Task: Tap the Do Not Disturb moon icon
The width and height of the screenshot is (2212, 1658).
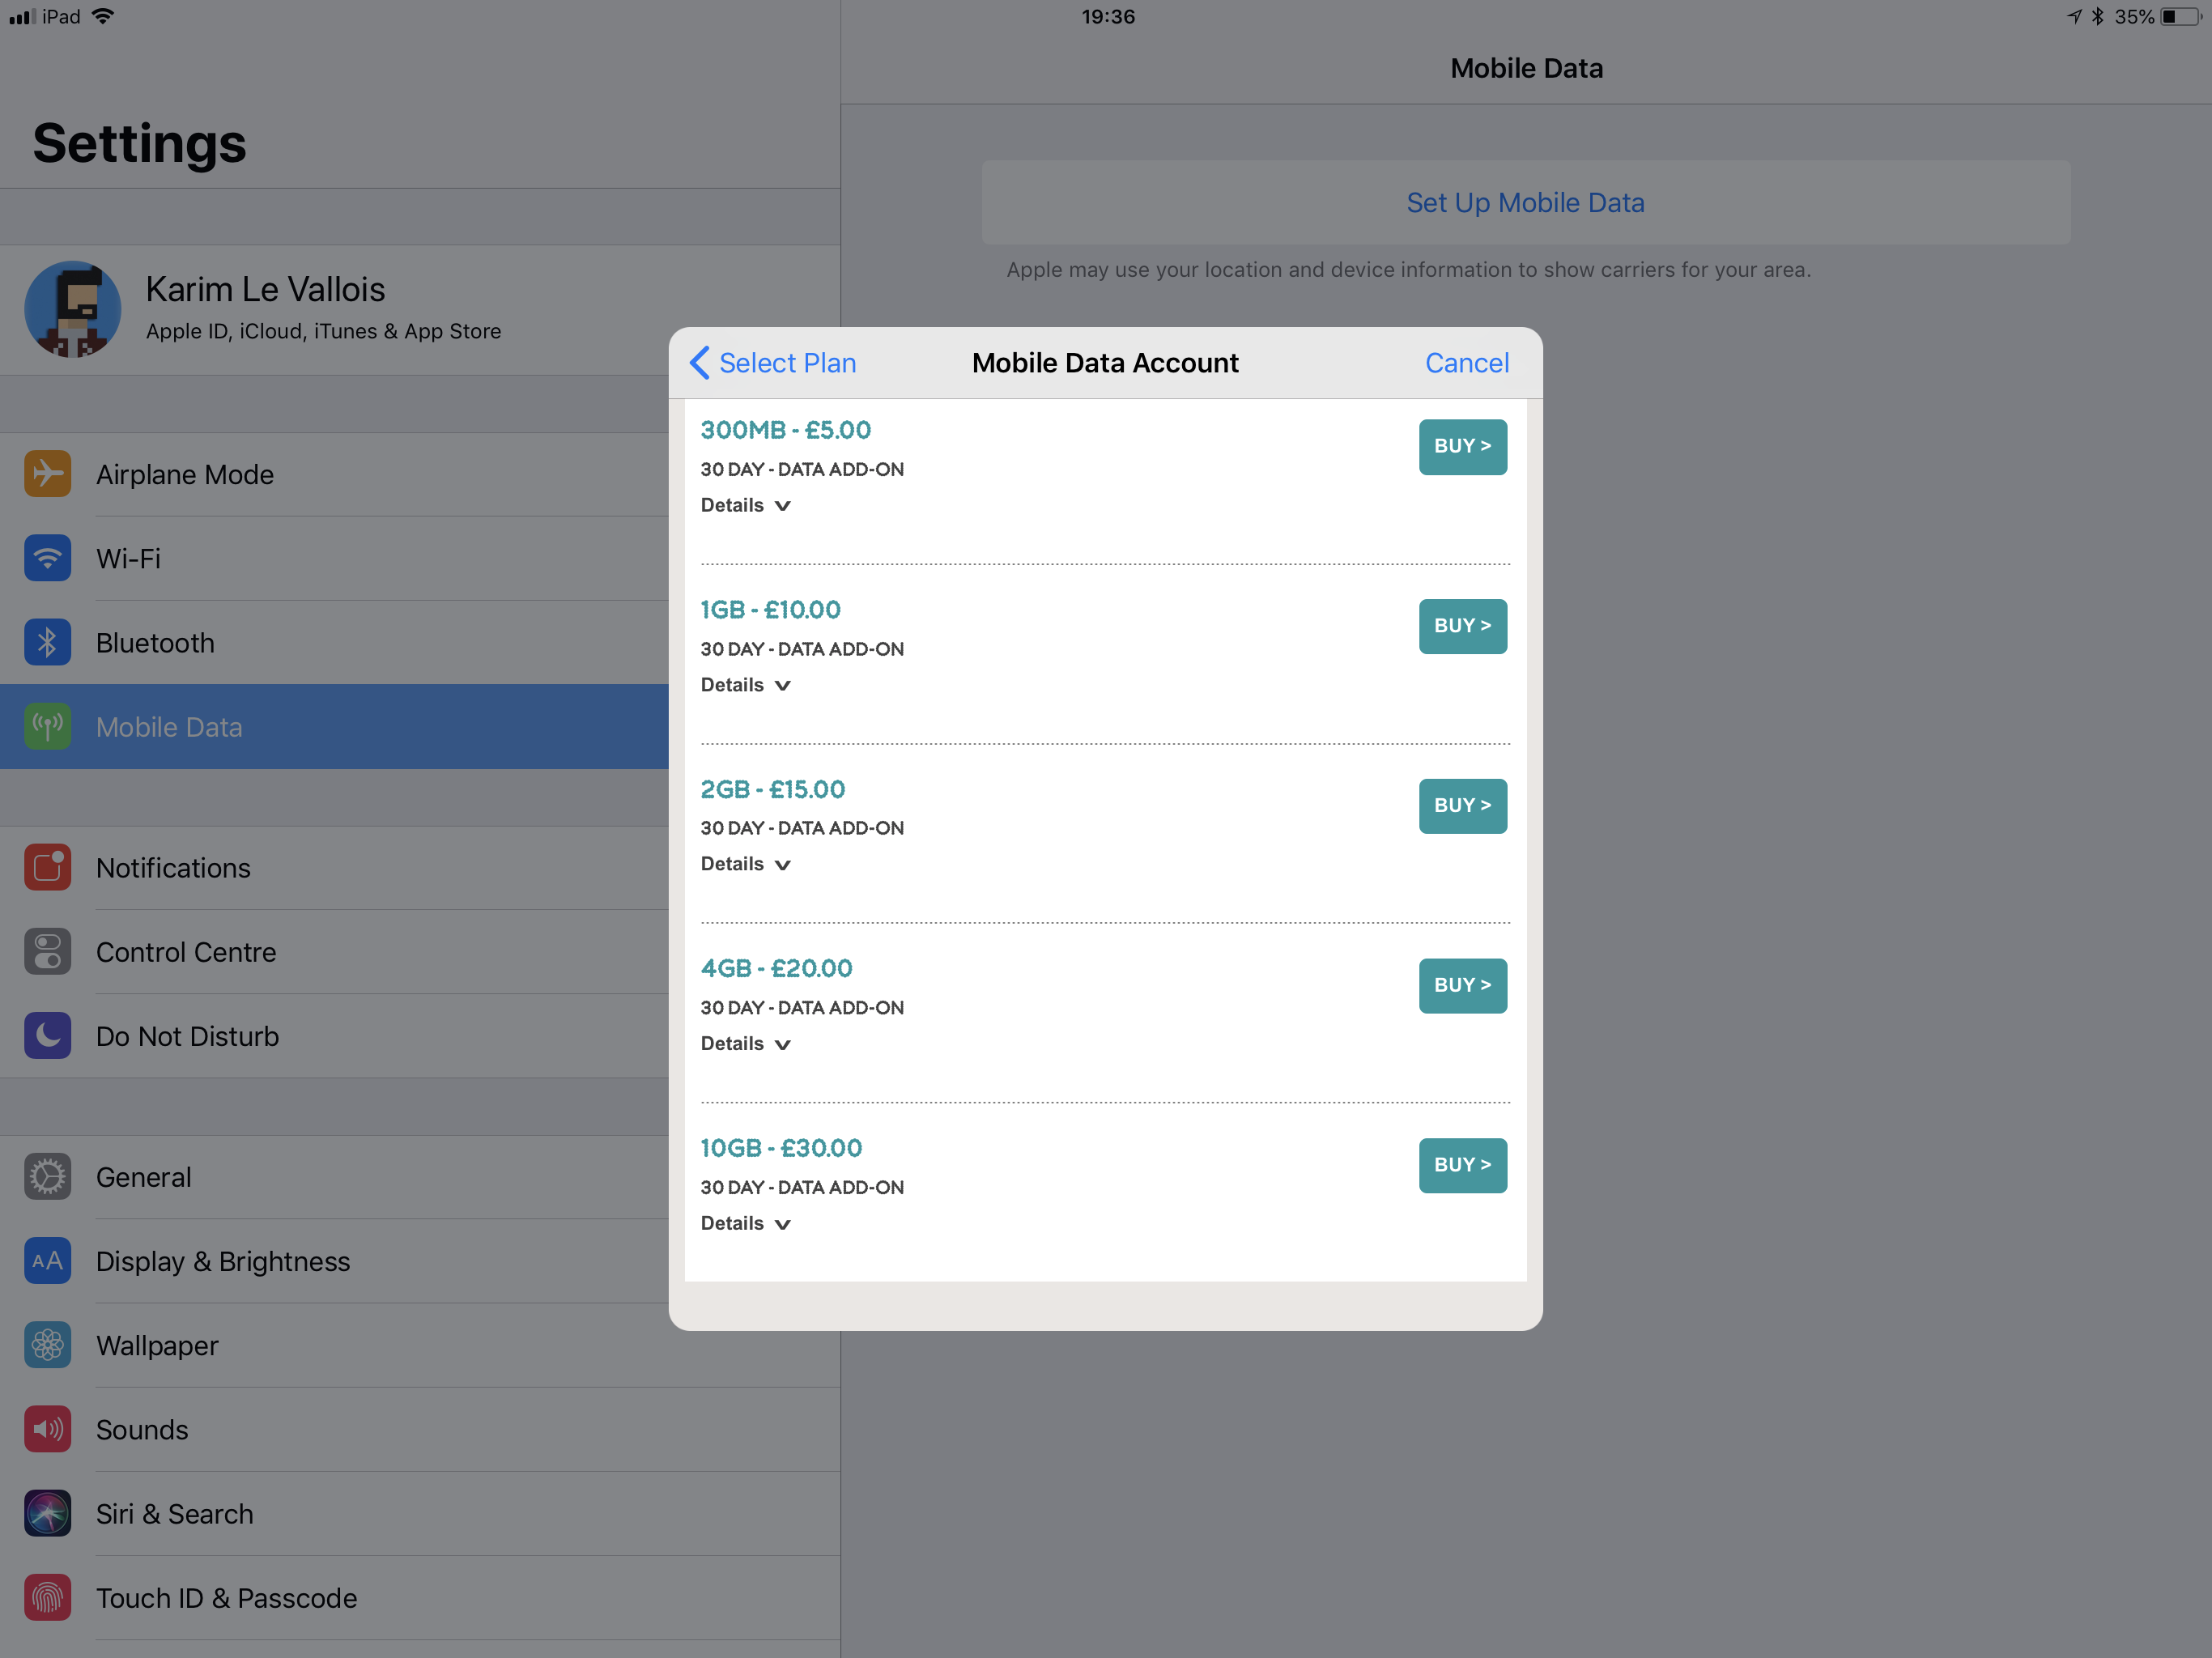Action: coord(47,1036)
